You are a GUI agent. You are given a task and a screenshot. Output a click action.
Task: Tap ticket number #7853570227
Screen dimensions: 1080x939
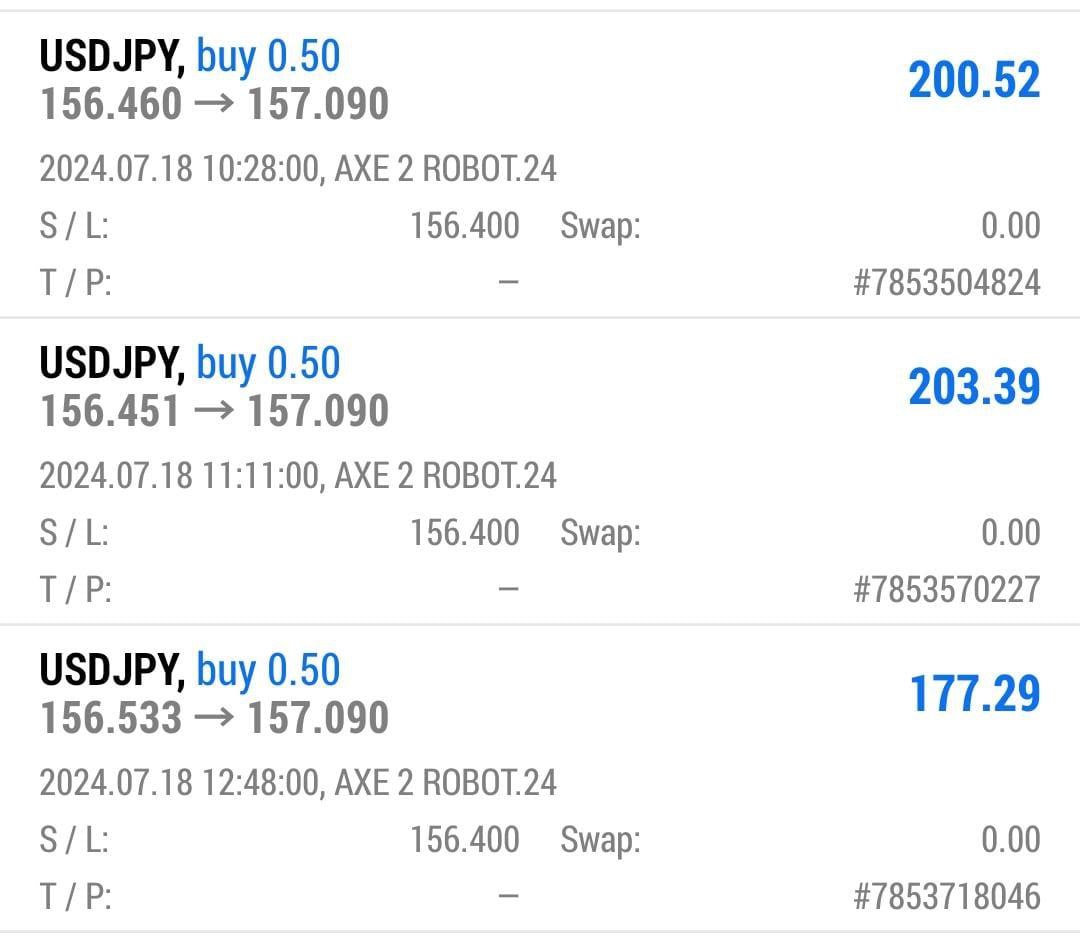pos(946,590)
